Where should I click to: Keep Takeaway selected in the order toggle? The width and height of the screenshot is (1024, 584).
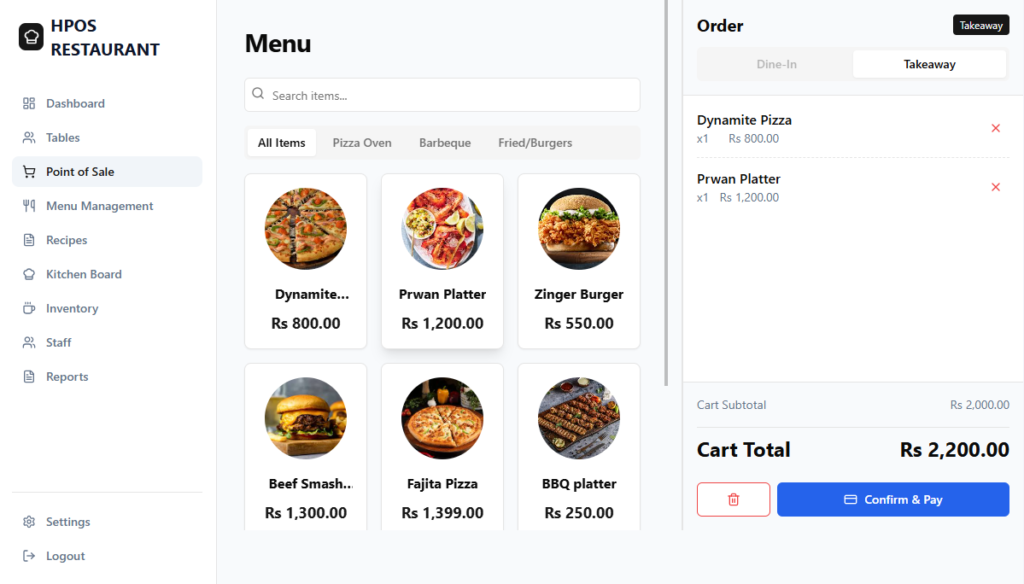[x=929, y=63]
